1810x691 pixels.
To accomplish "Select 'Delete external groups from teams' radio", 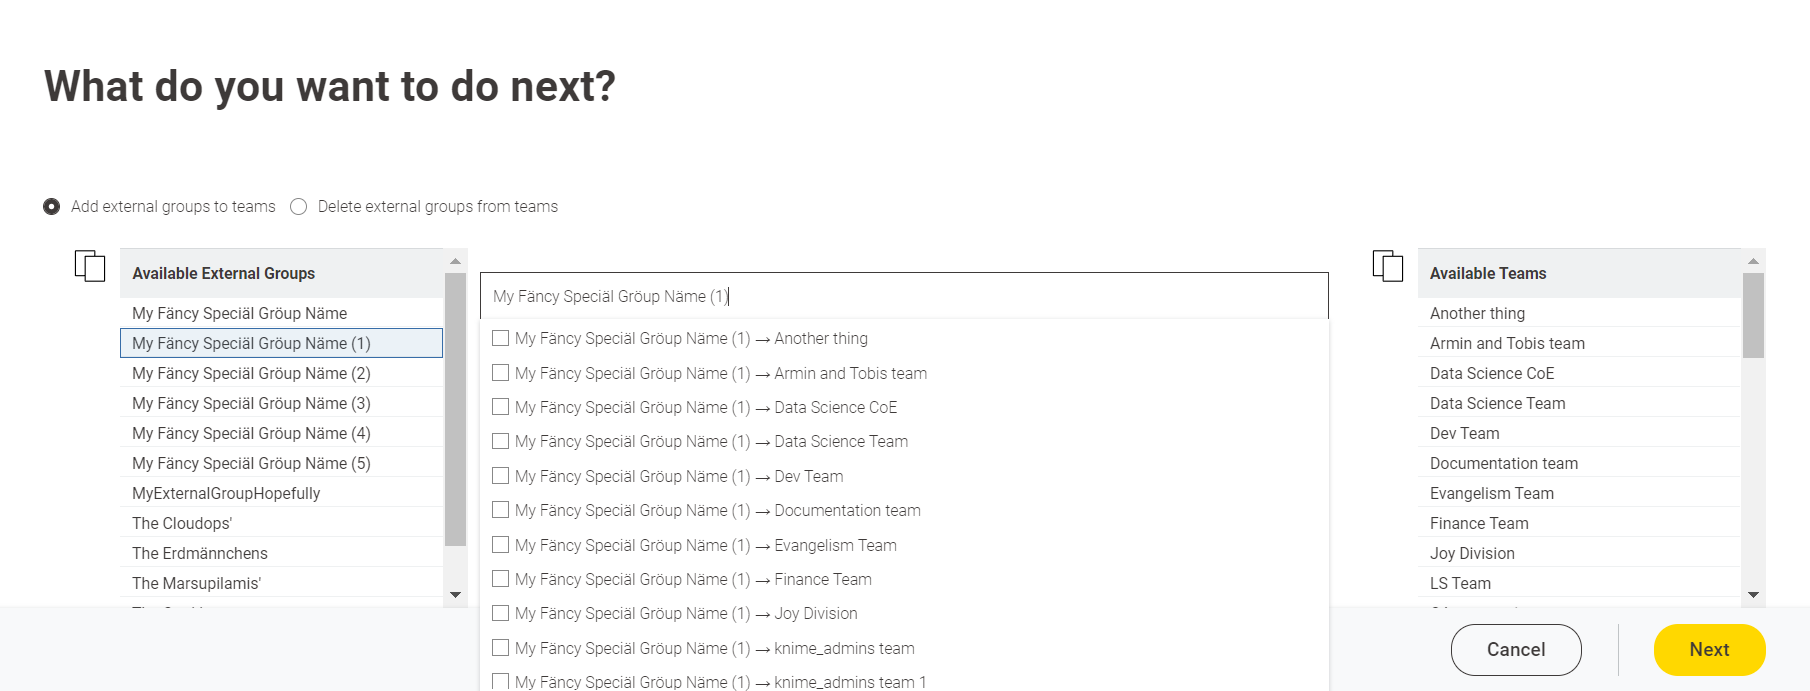I will (298, 207).
